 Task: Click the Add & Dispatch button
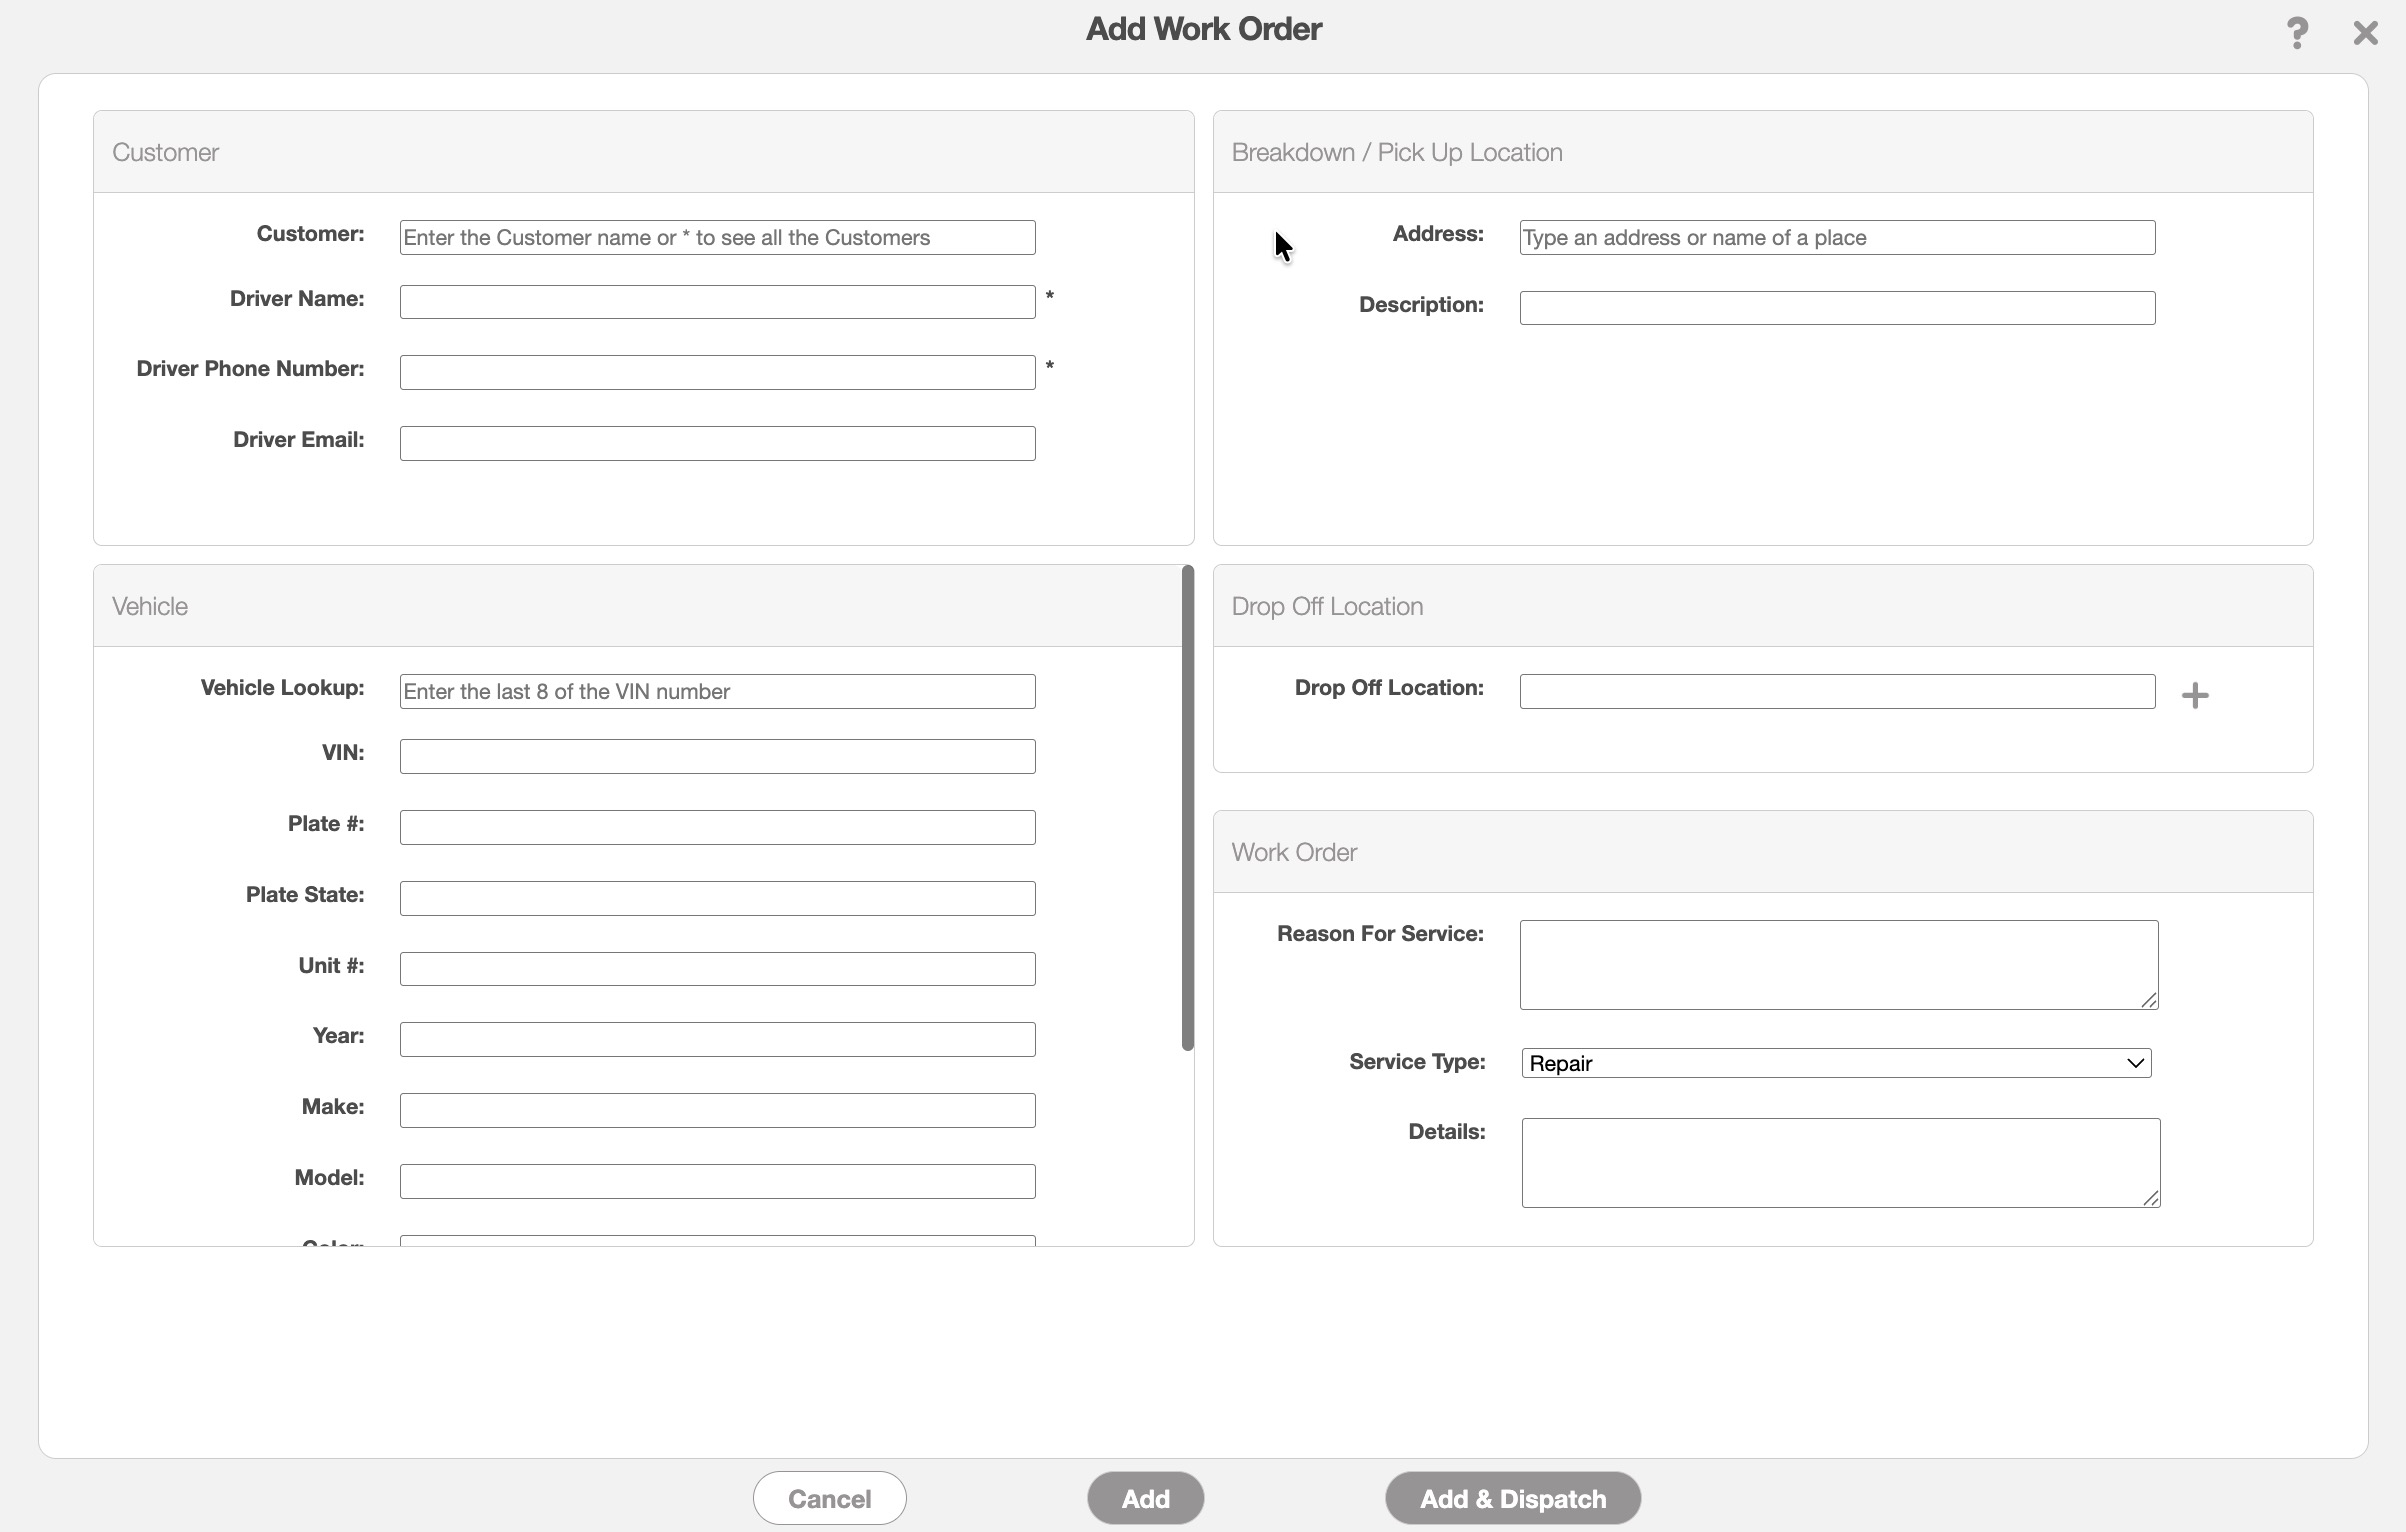1512,1498
